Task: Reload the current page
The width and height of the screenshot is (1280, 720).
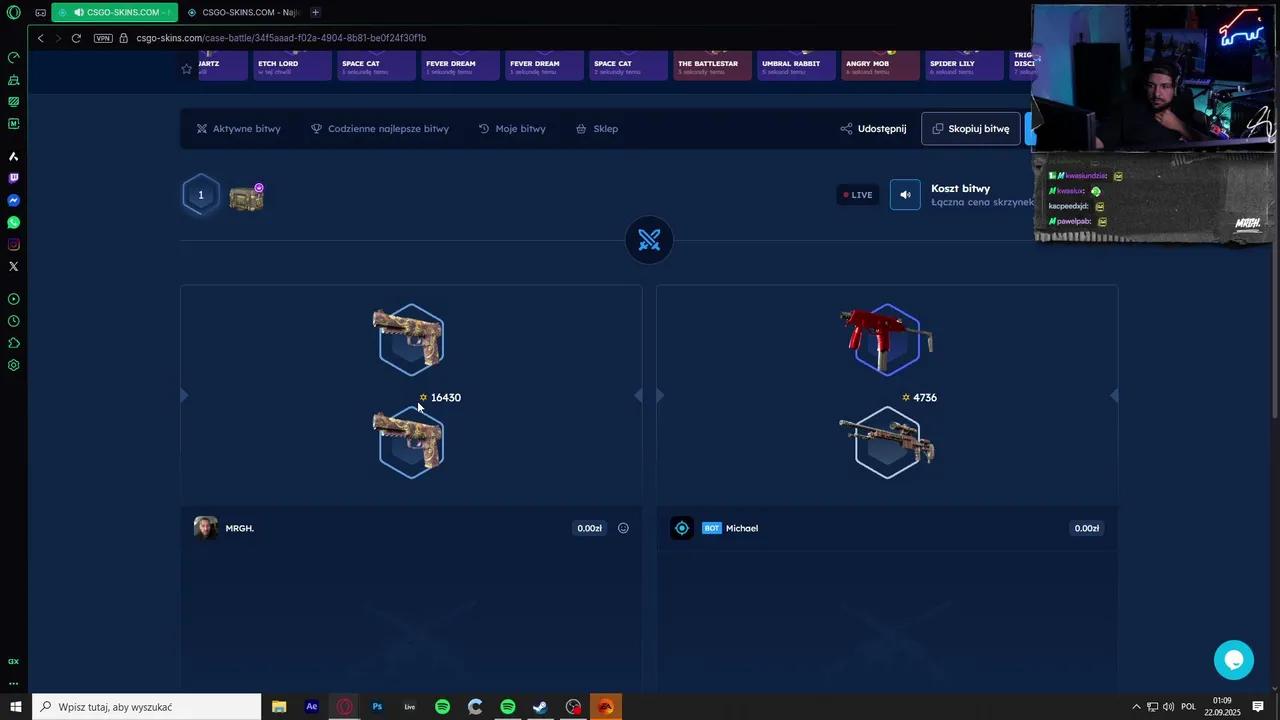Action: click(76, 38)
